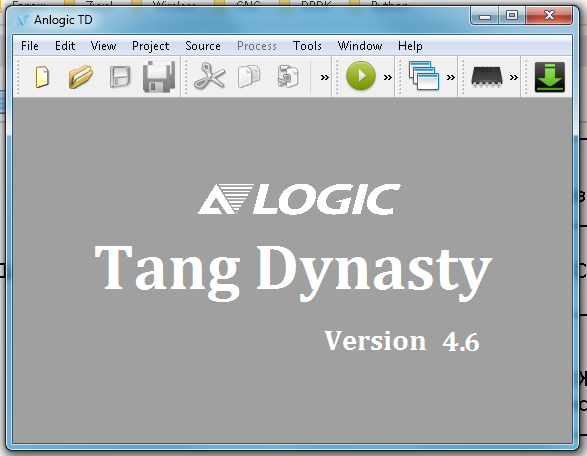The height and width of the screenshot is (456, 587).
Task: Expand overflow chevron next to the play button
Action: pyautogui.click(x=387, y=77)
